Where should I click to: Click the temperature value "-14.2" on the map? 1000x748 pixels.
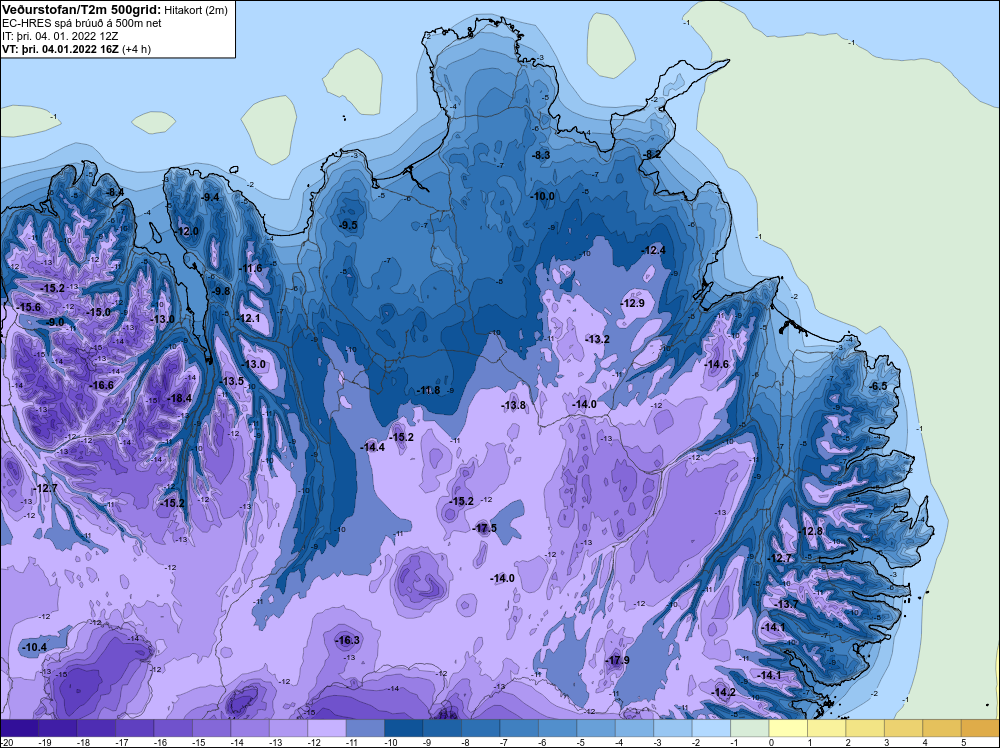click(723, 693)
